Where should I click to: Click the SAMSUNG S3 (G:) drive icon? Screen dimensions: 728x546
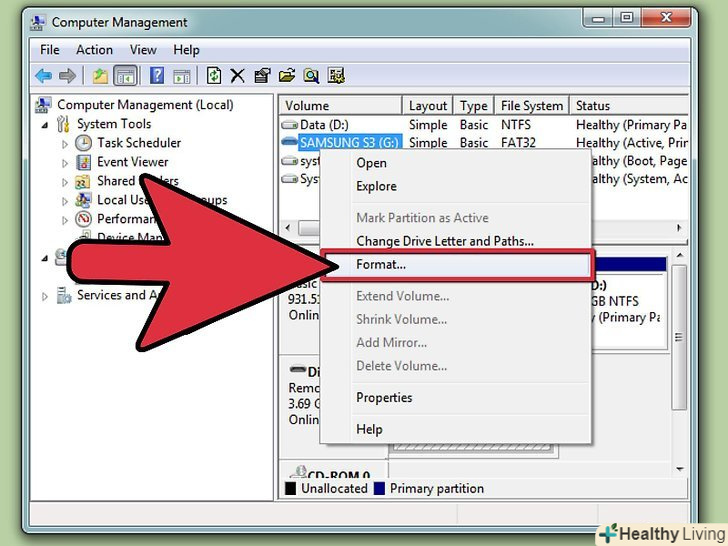coord(289,141)
